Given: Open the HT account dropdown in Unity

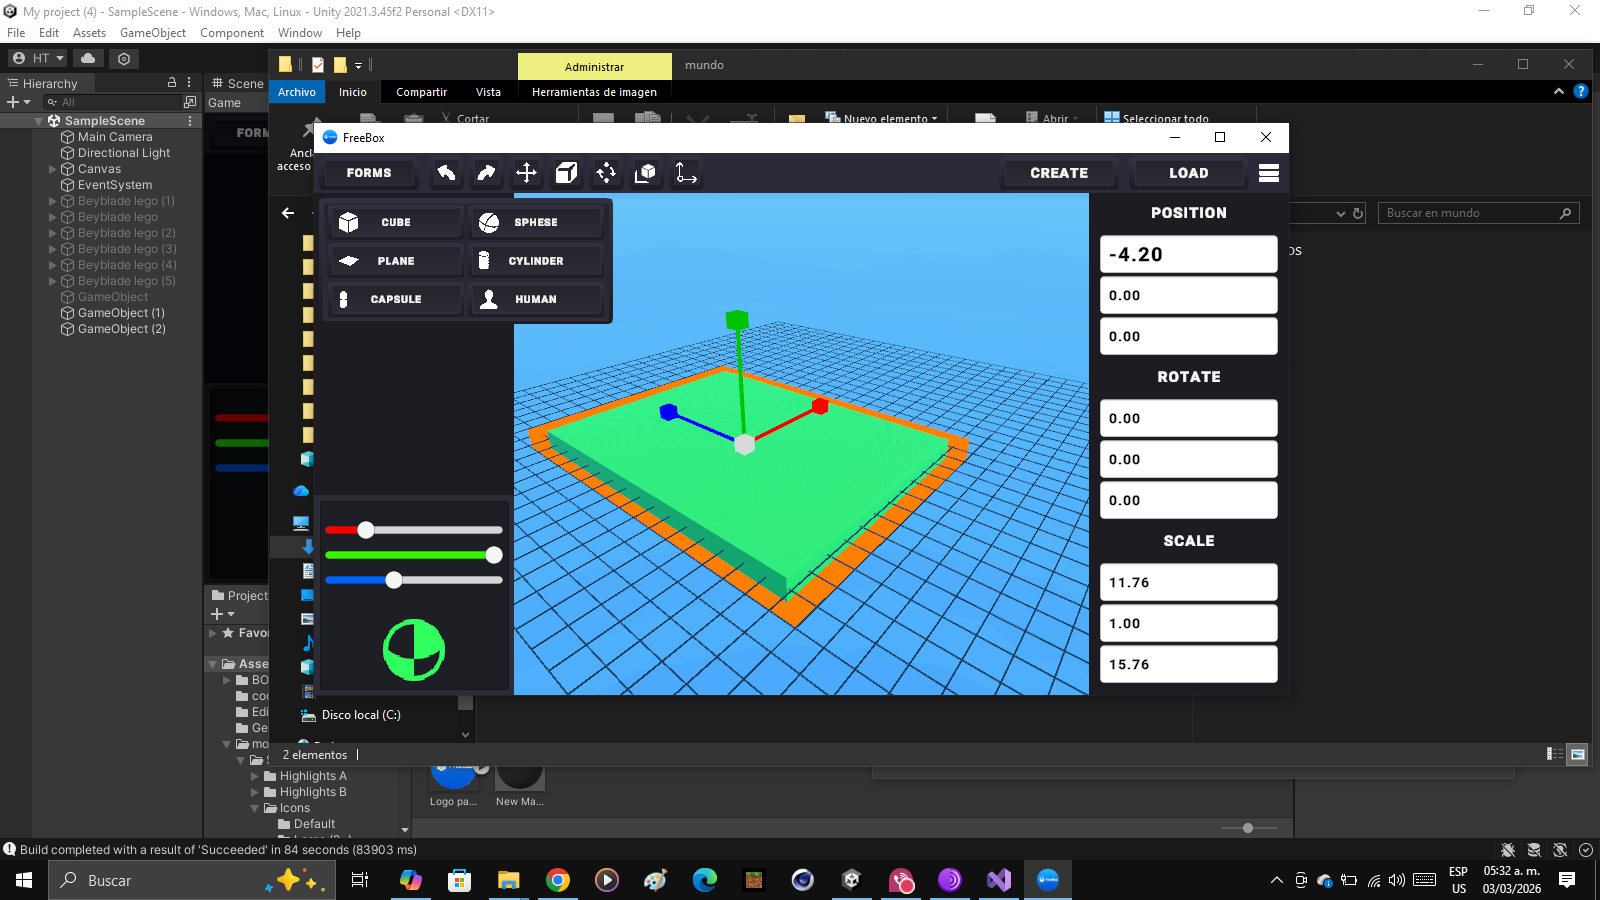Looking at the screenshot, I should 38,58.
